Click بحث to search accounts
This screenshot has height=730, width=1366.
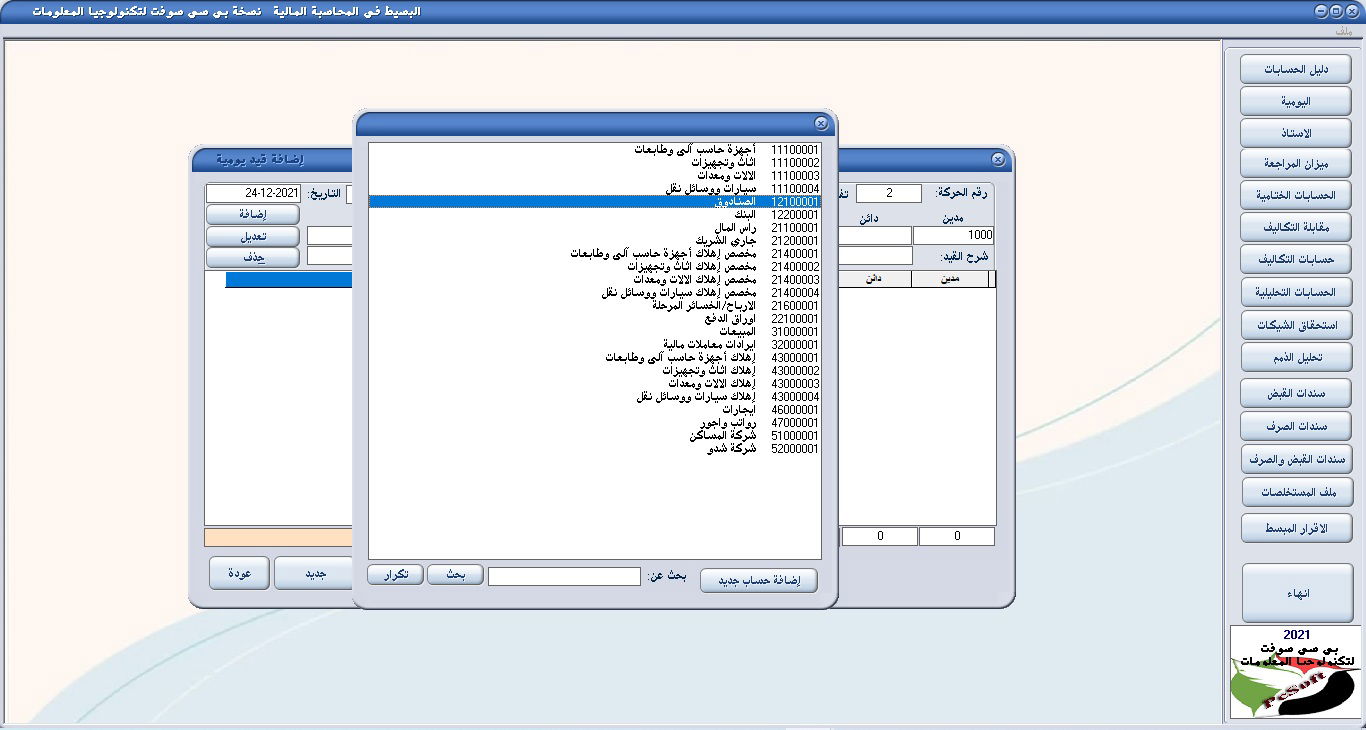(455, 574)
